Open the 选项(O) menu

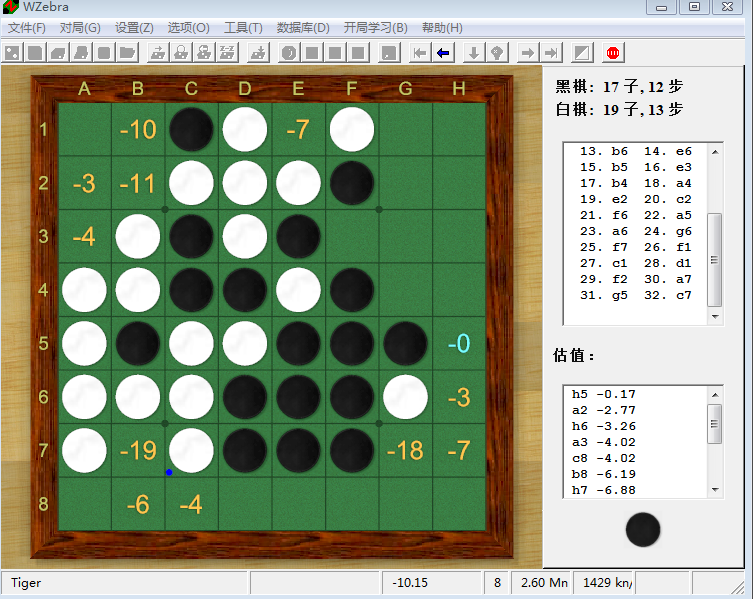point(188,28)
